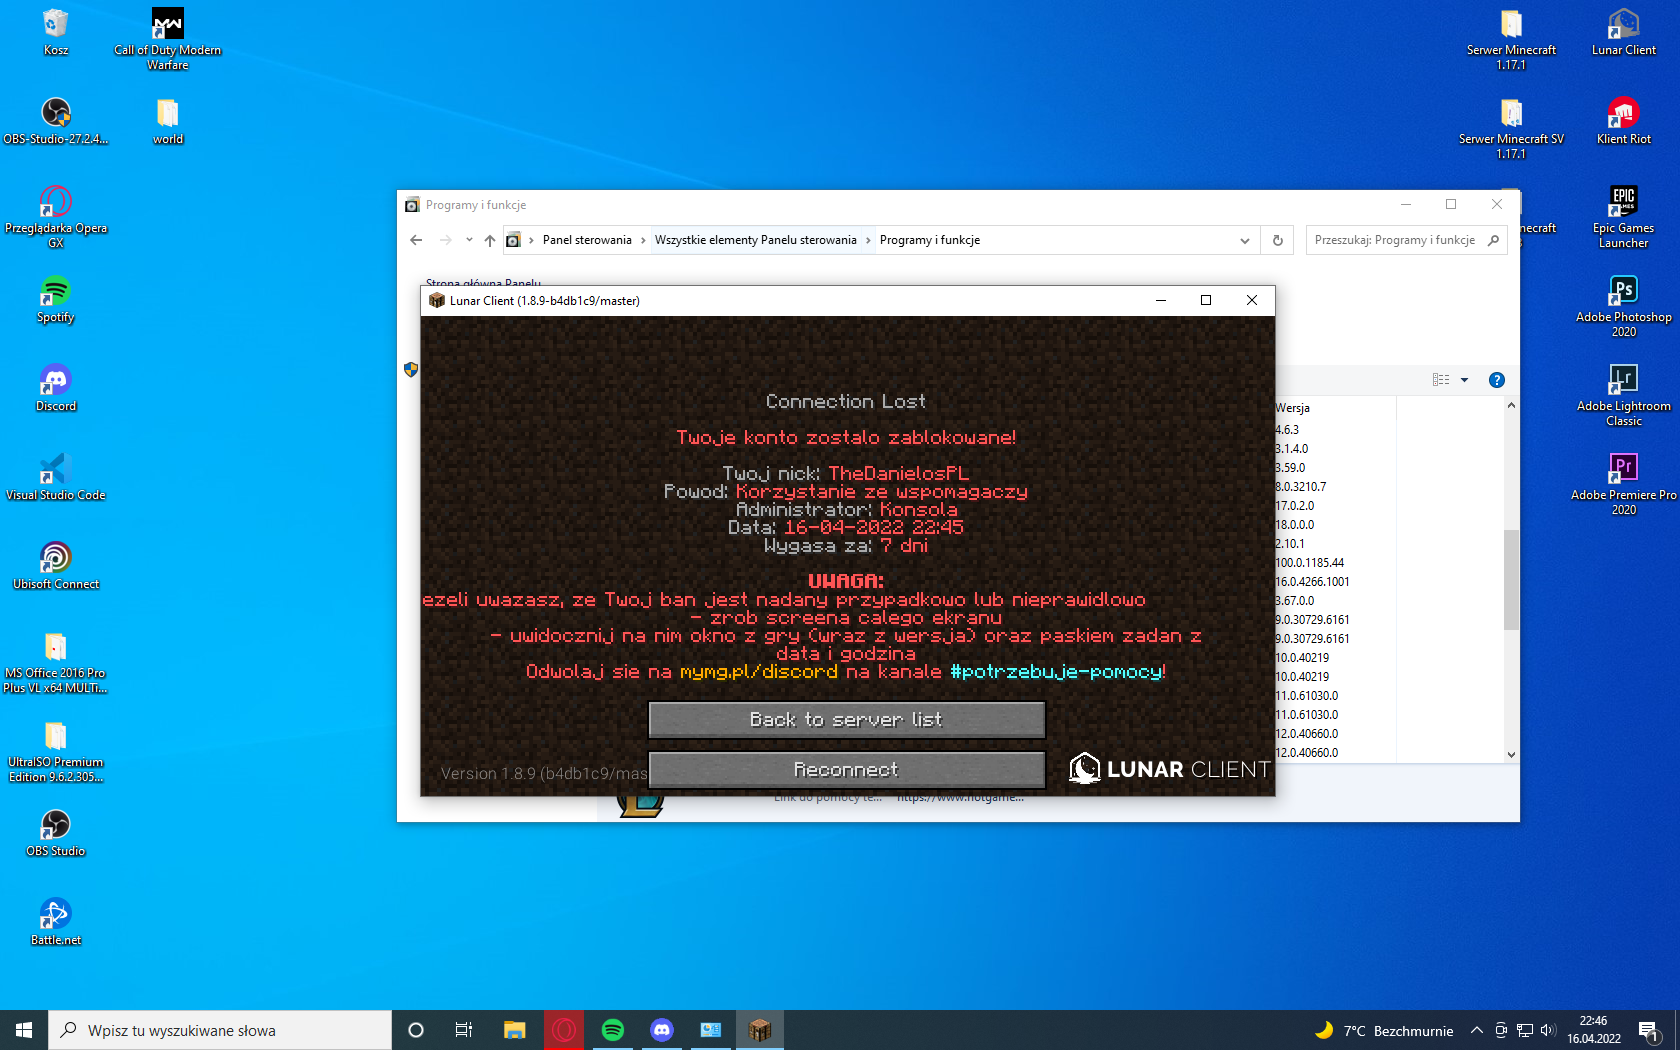
Task: Select version row 16.0.4266.1001
Action: click(1312, 582)
